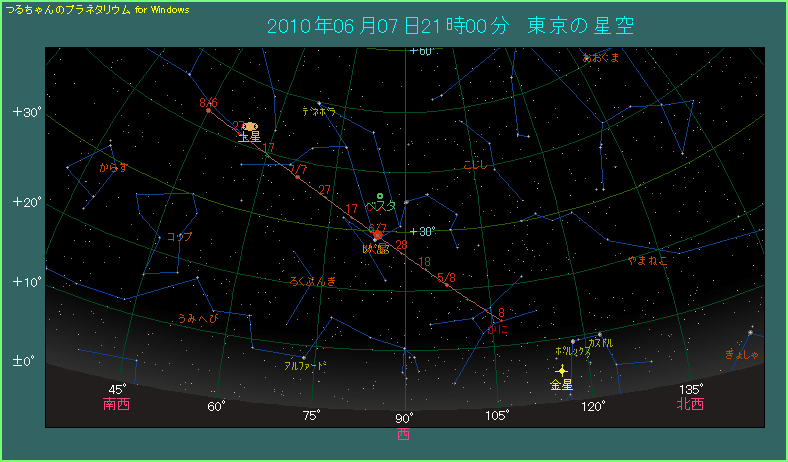Click the green Vesta asteroid marker

pyautogui.click(x=380, y=195)
